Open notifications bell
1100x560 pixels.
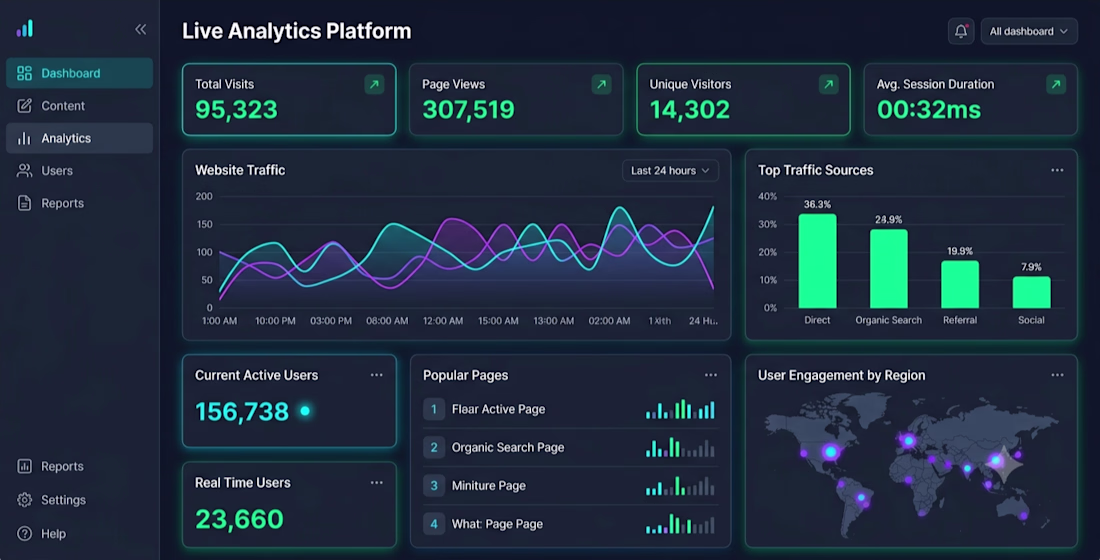(961, 31)
